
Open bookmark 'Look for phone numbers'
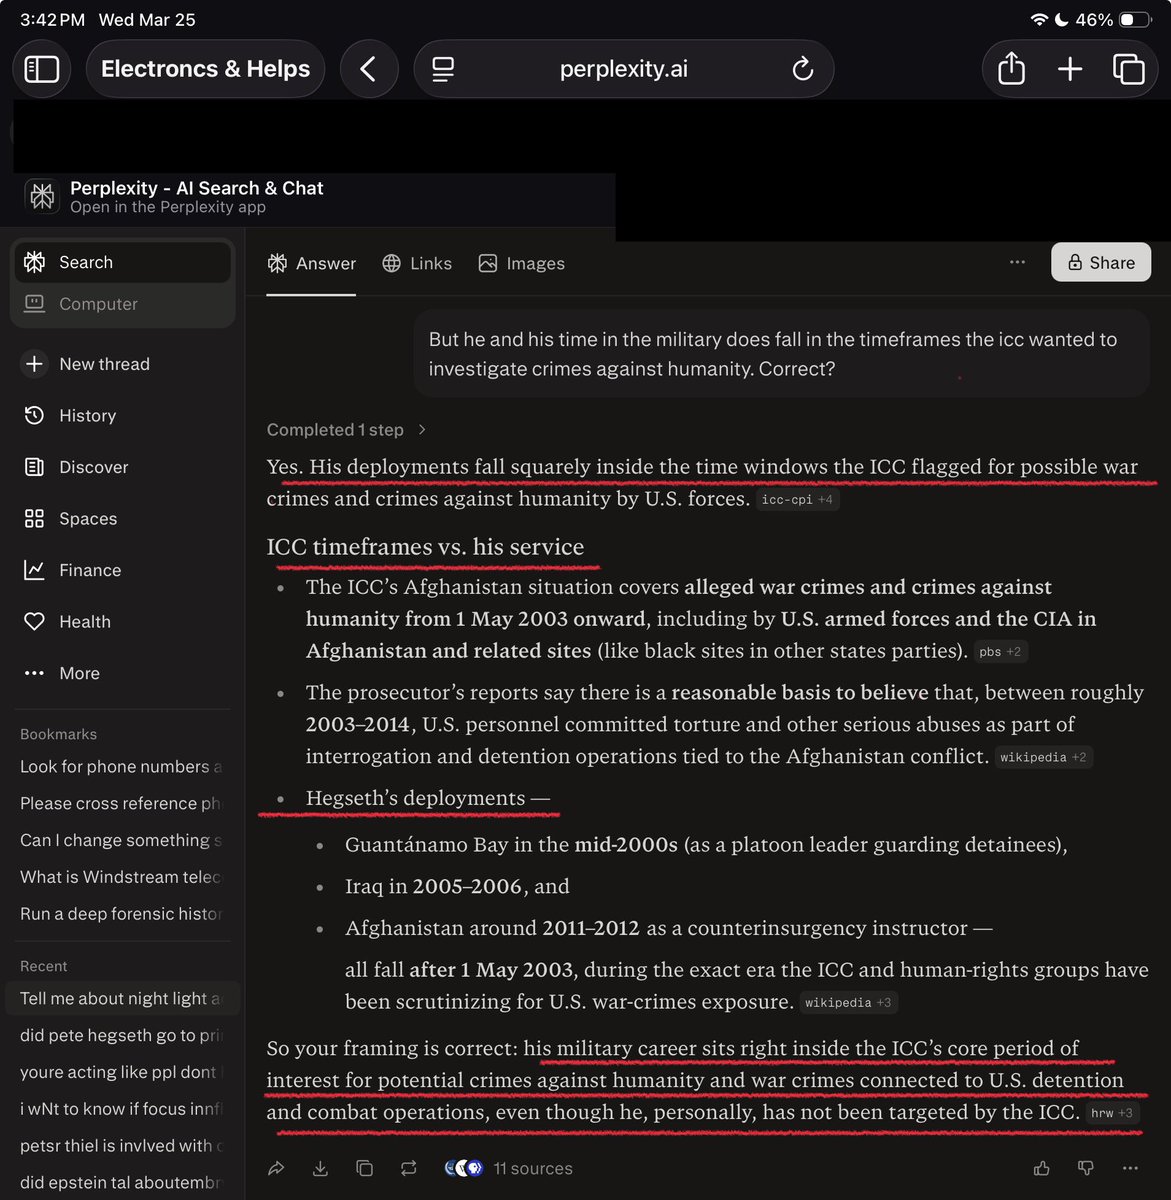coord(122,766)
